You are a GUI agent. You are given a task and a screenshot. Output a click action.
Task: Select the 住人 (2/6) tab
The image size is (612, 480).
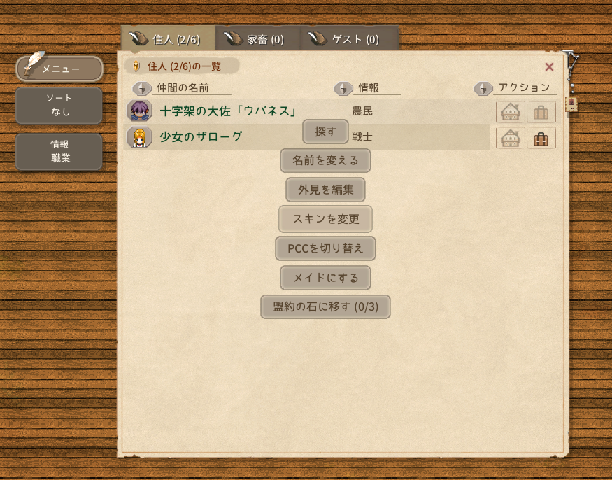pyautogui.click(x=166, y=39)
